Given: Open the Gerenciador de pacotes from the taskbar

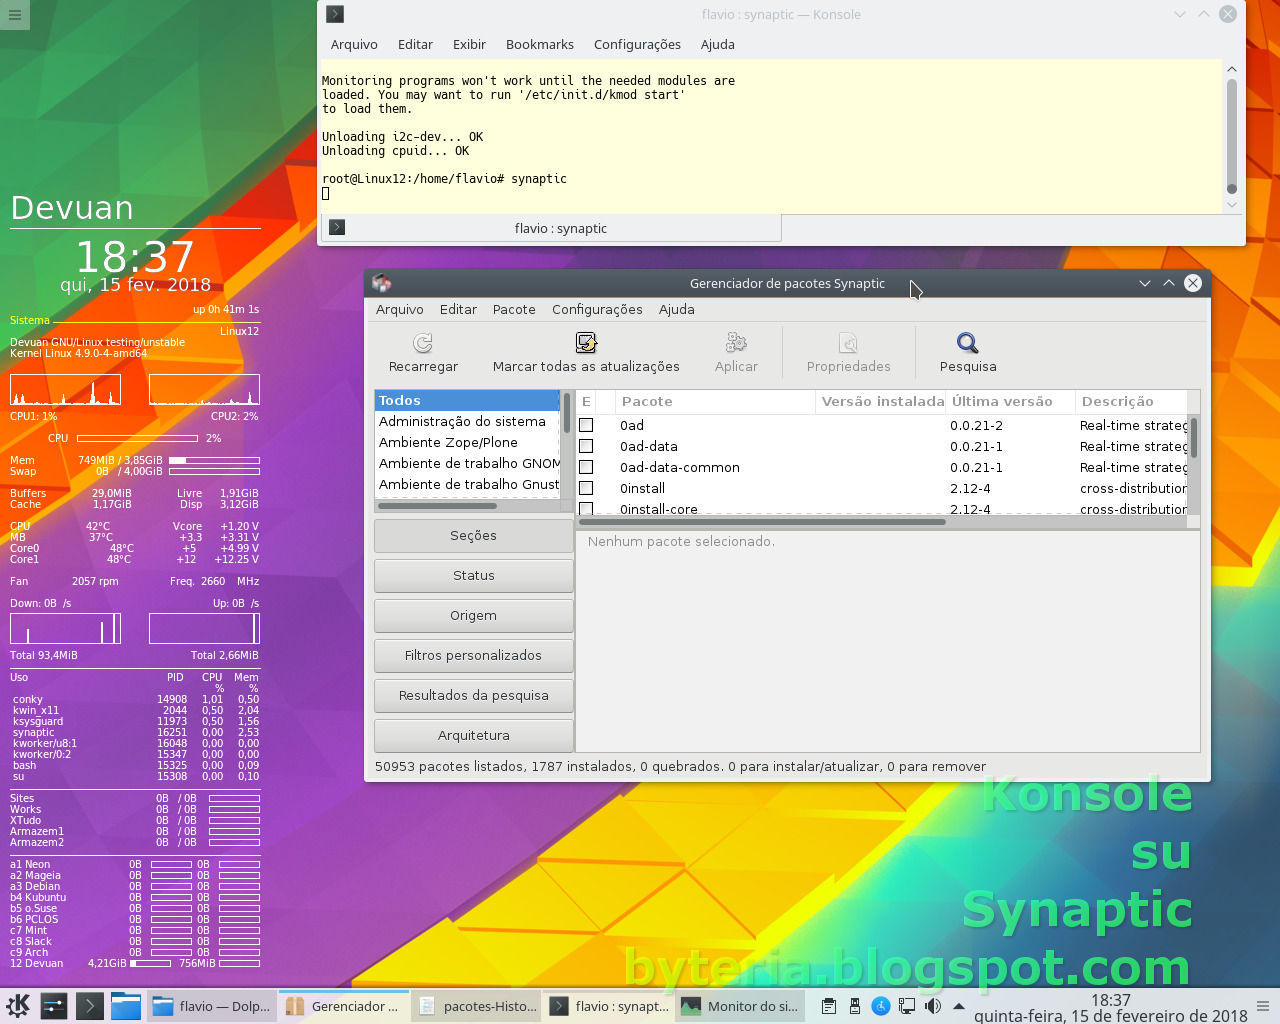Looking at the screenshot, I should coord(344,1006).
